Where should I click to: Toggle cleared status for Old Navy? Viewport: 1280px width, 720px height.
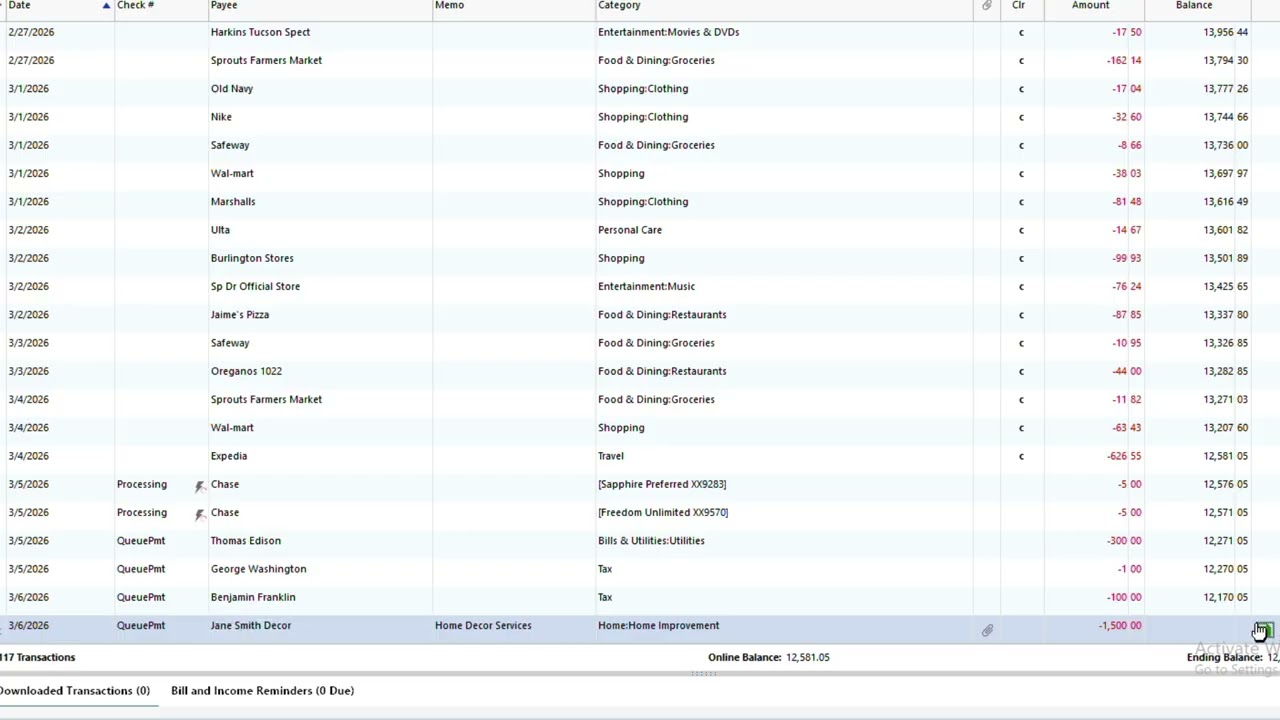coord(1021,89)
